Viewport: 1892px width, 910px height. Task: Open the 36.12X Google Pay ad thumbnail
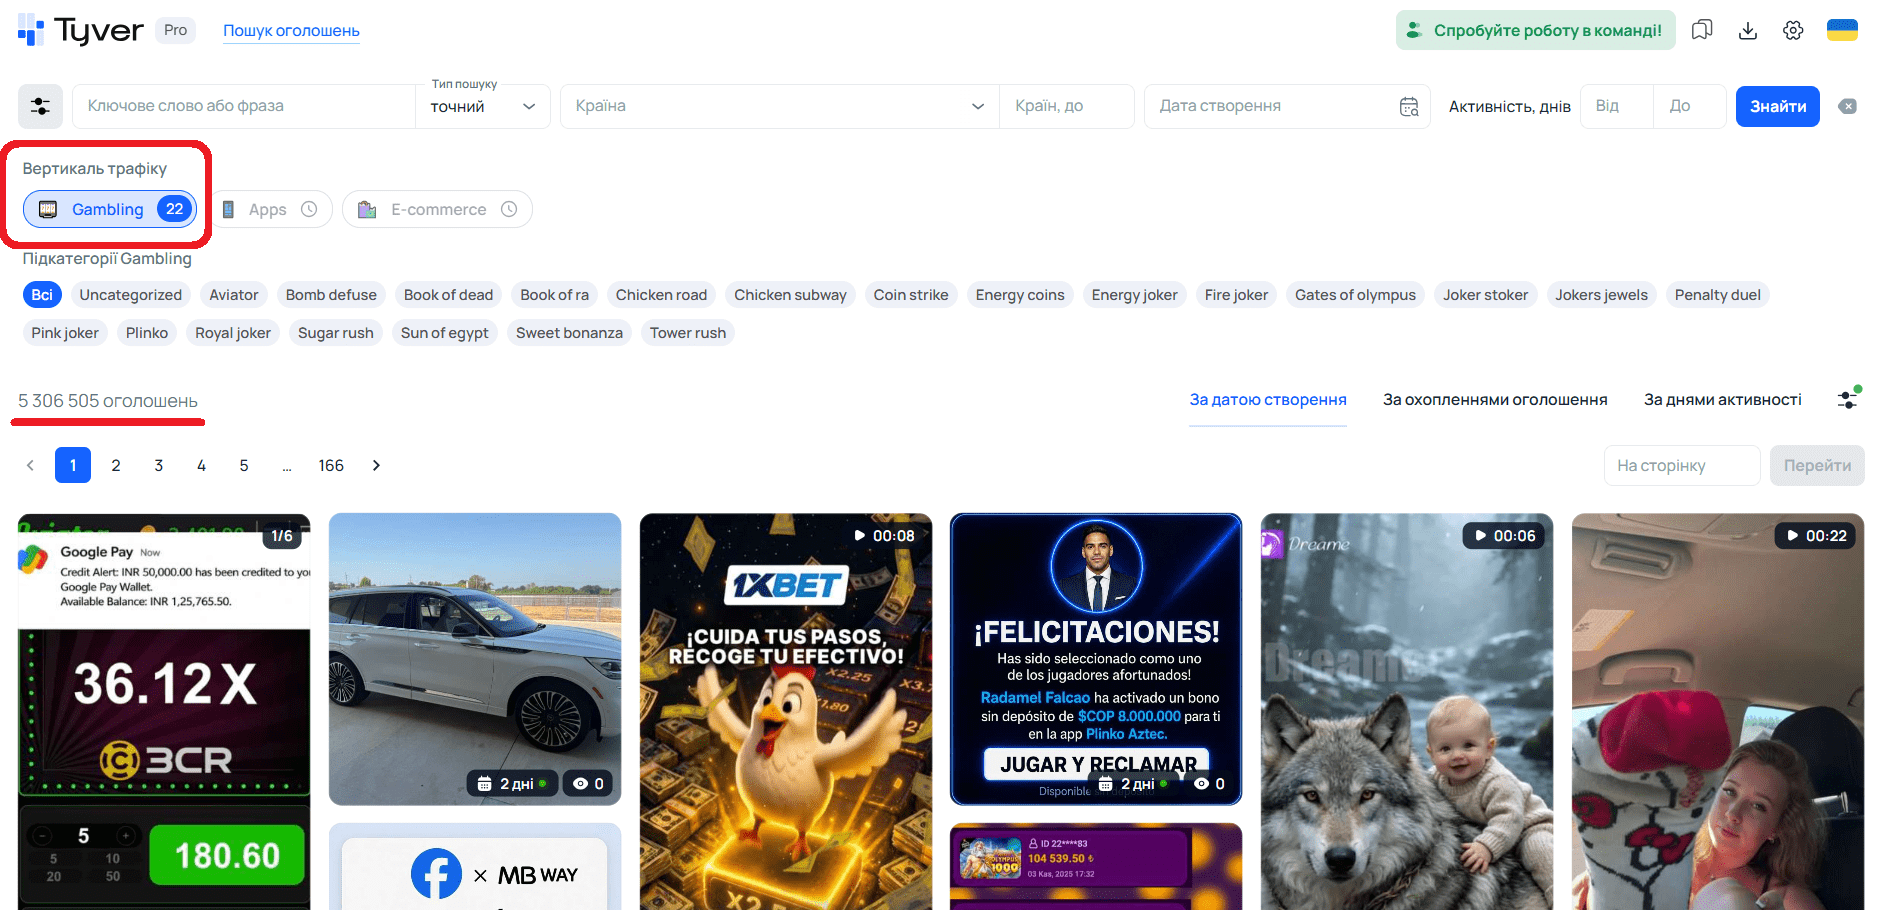164,712
